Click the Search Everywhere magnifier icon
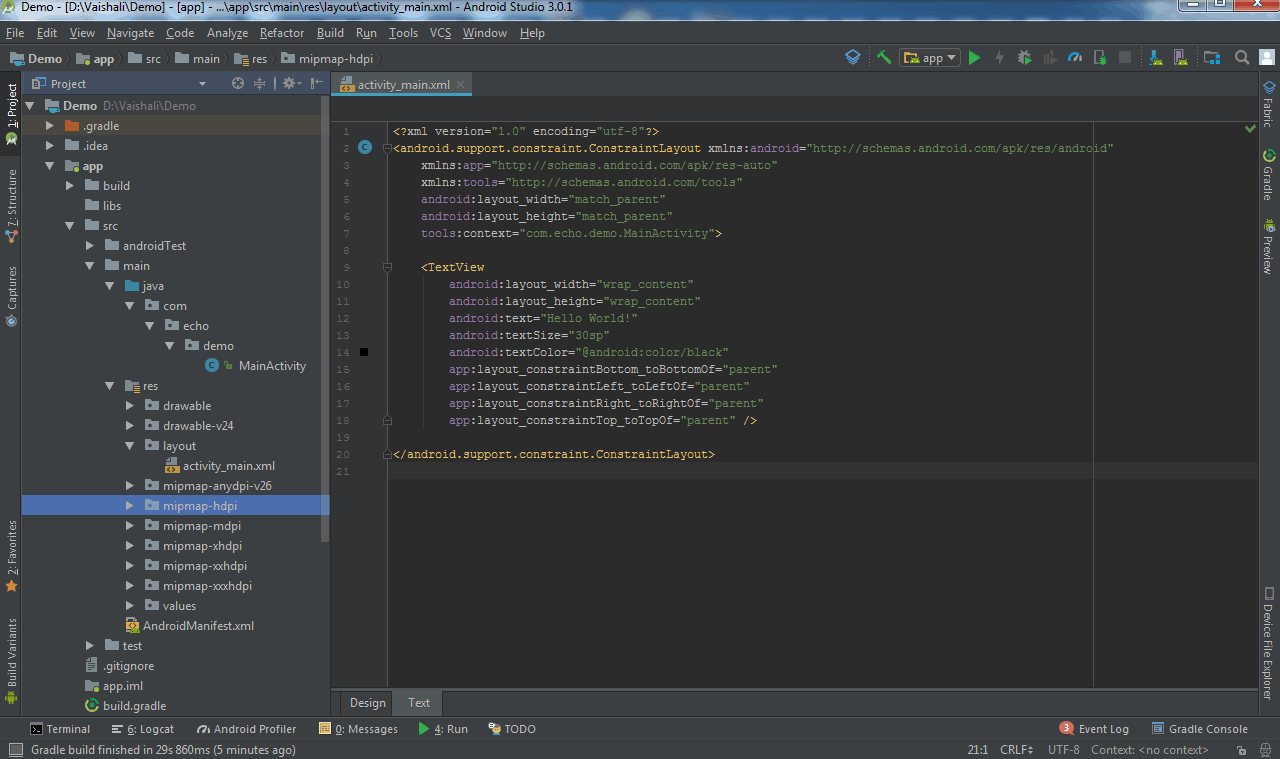The height and width of the screenshot is (759, 1280). pyautogui.click(x=1241, y=58)
